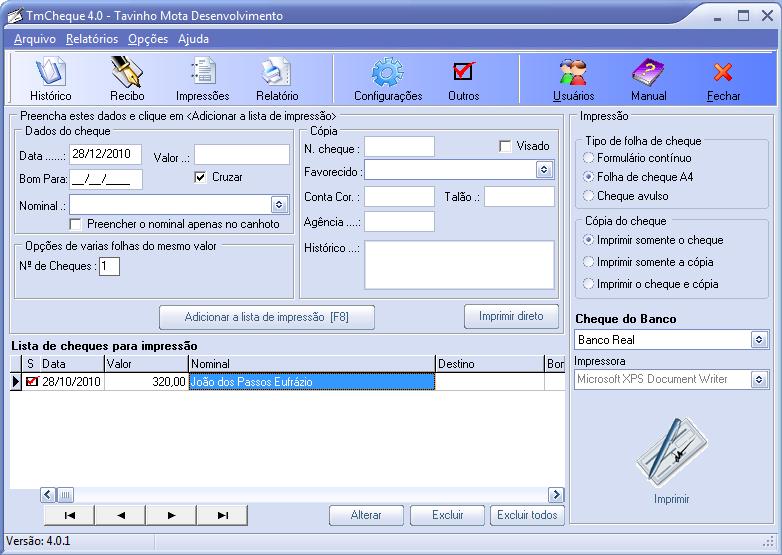
Task: Open the Arquivo menu
Action: tap(35, 39)
